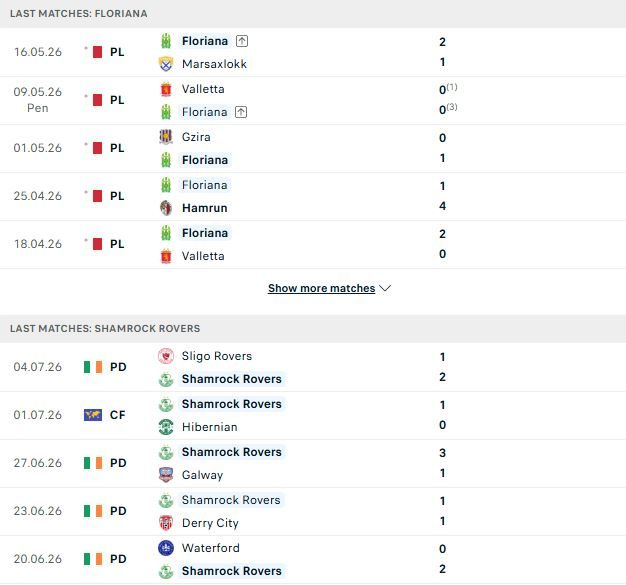626x585 pixels.
Task: Select the PD league label on 04.07.26
Action: point(118,367)
